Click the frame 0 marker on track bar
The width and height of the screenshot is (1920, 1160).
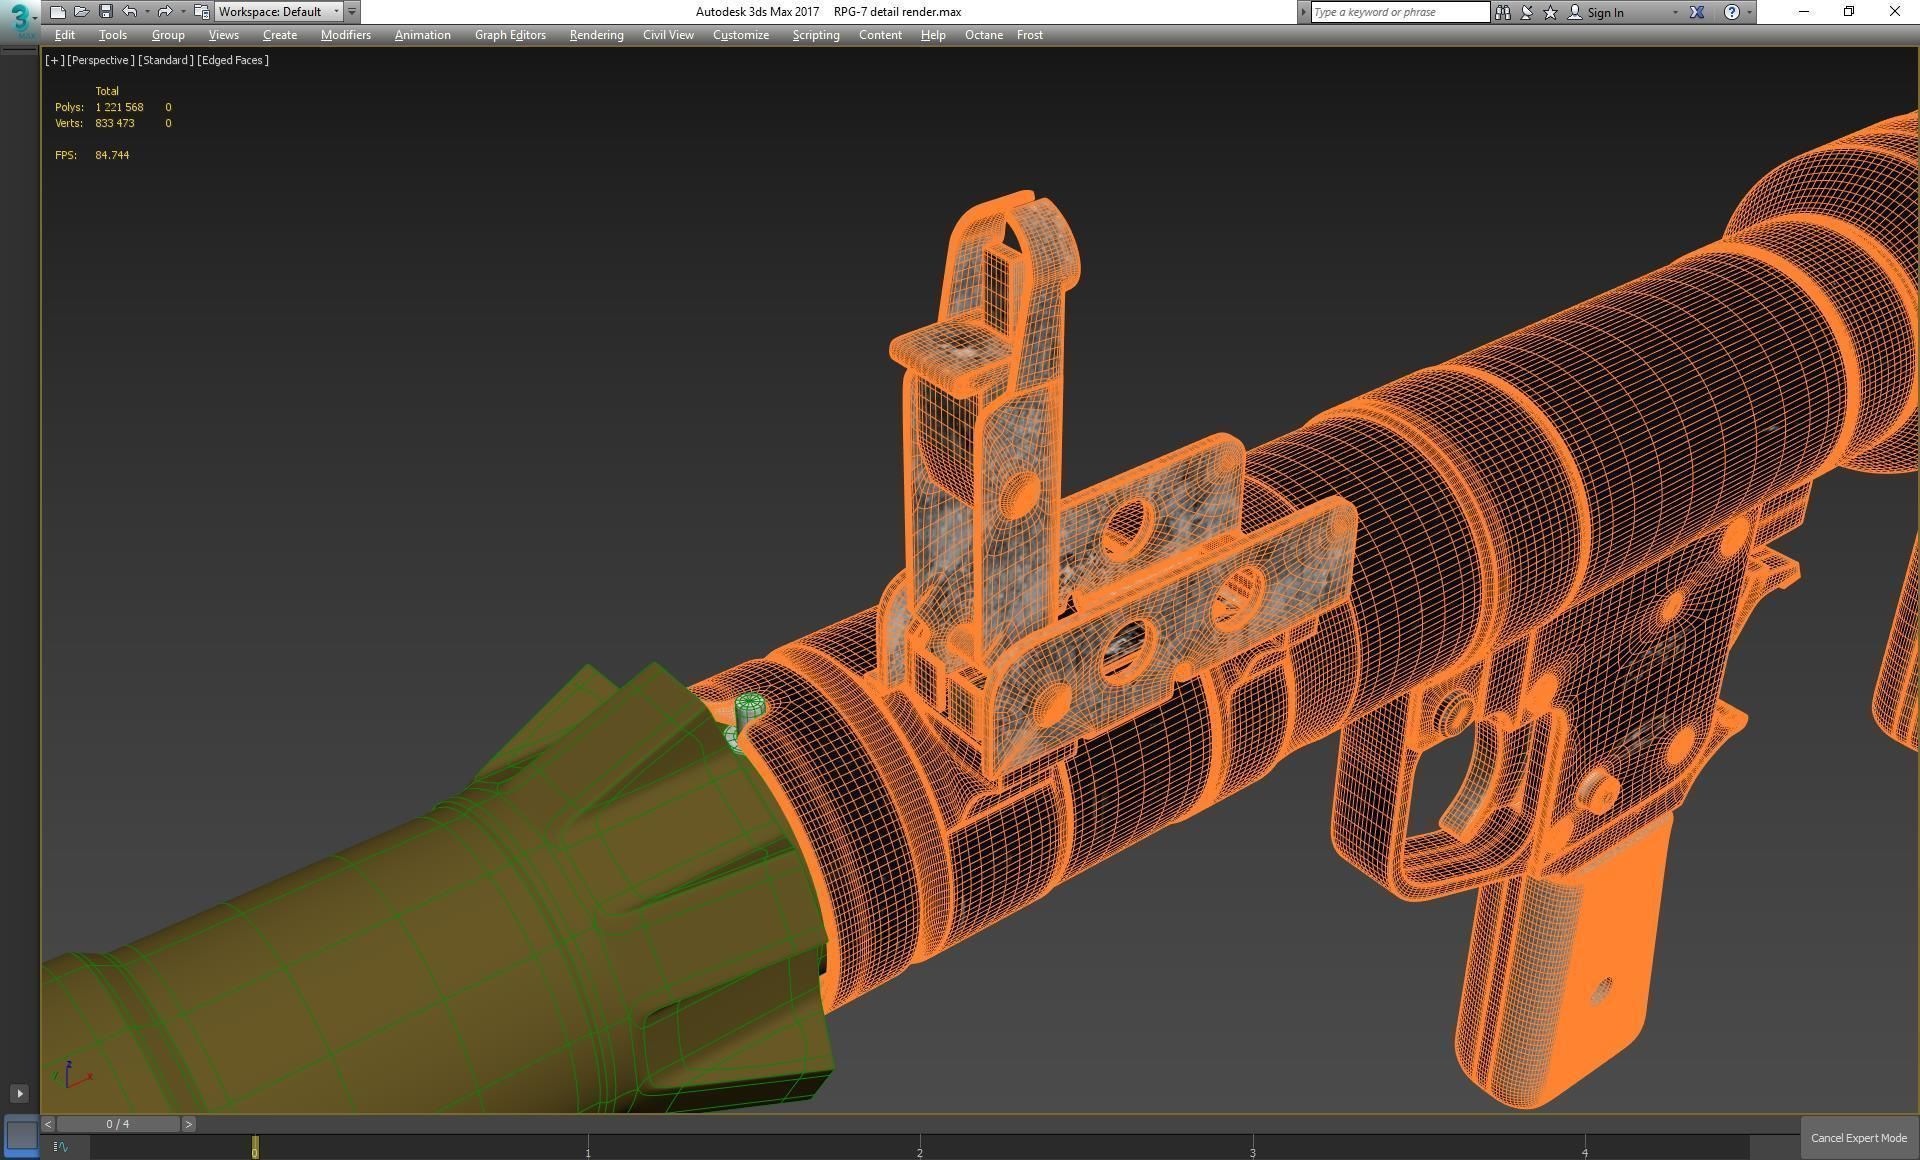(x=255, y=1147)
